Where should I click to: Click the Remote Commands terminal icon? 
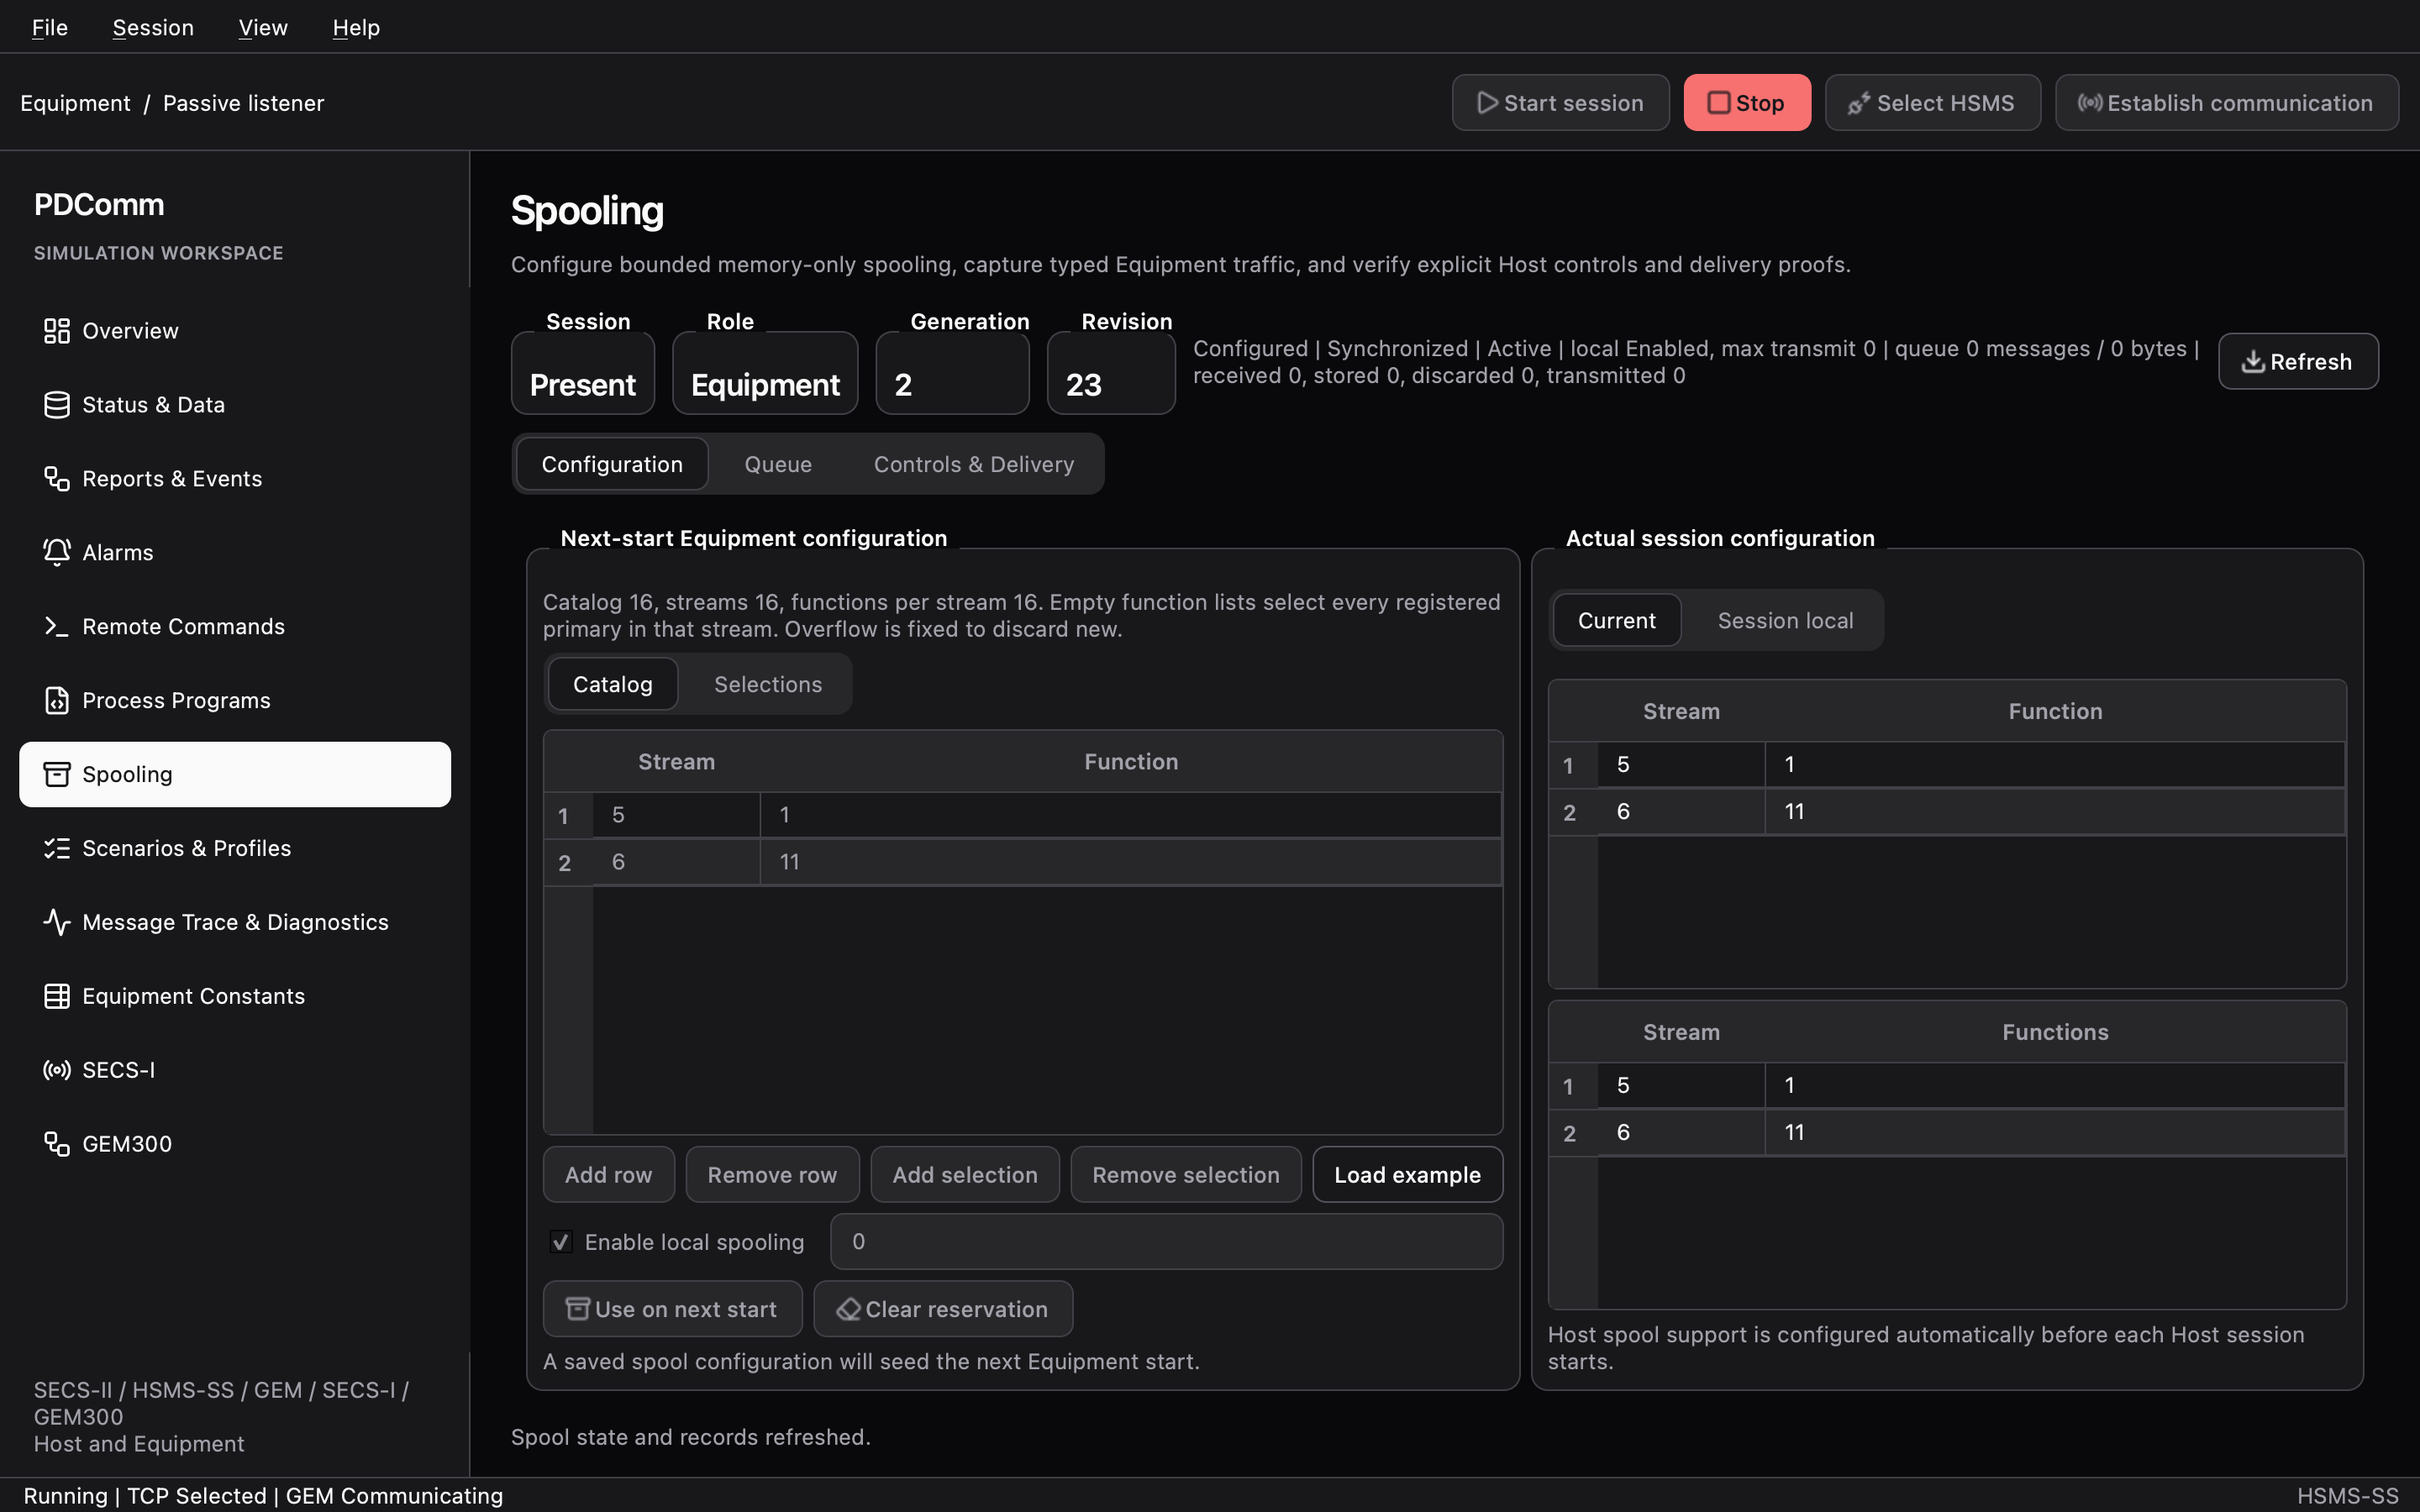(57, 627)
